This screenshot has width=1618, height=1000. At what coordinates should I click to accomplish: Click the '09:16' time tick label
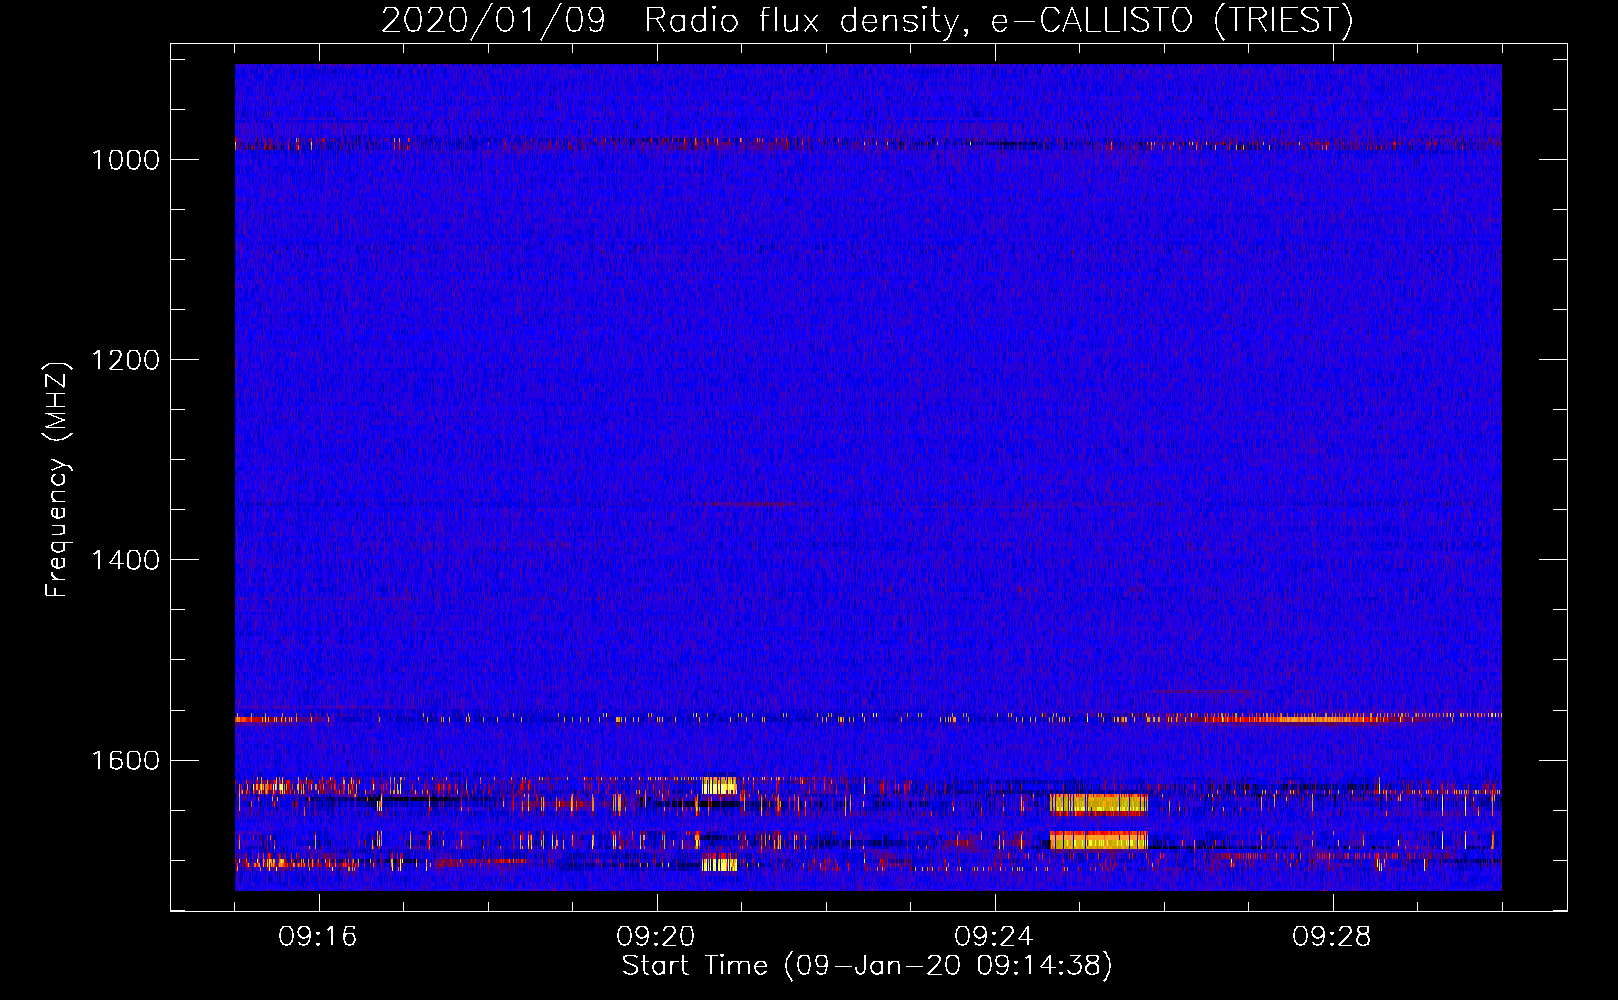coord(318,937)
